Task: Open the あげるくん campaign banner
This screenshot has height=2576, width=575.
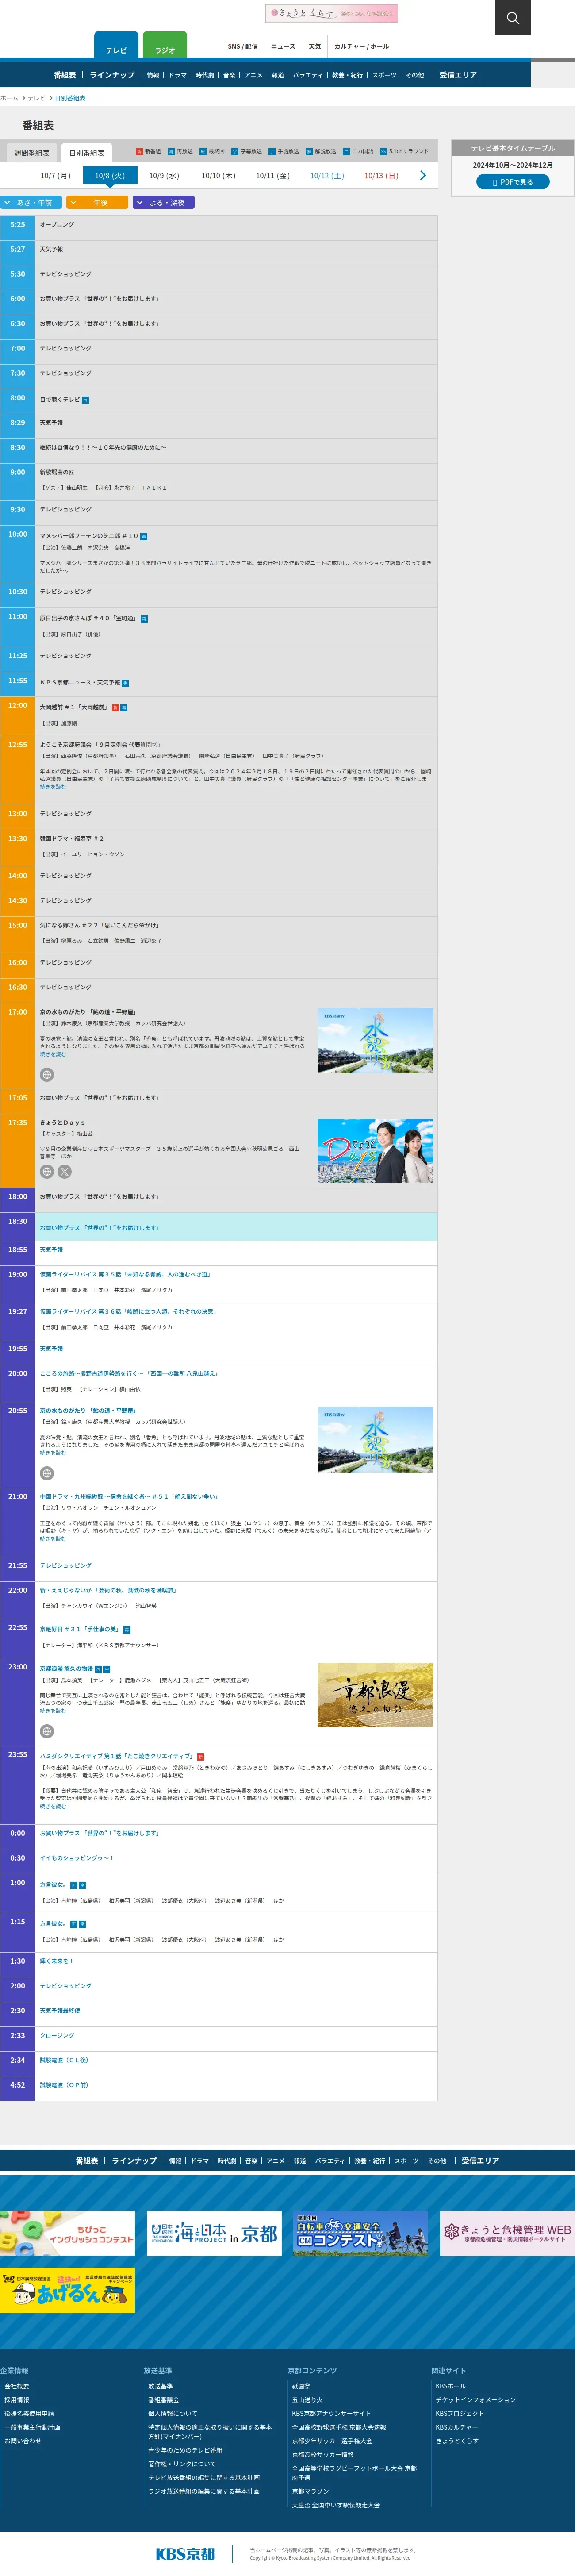Action: (x=67, y=2290)
